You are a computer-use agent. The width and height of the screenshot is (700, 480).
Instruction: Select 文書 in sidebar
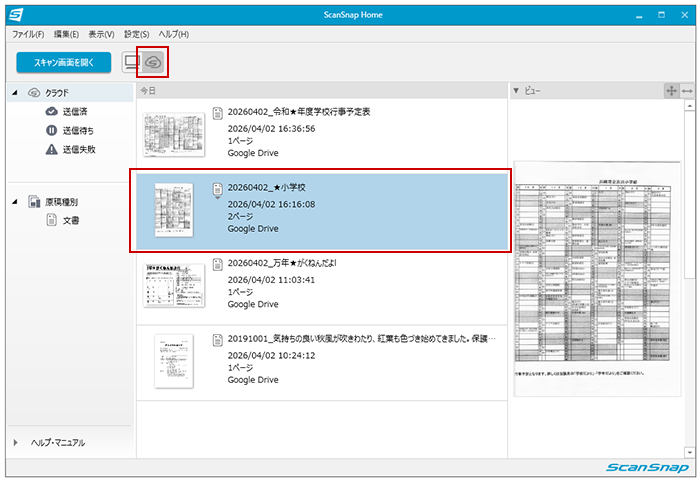71,221
